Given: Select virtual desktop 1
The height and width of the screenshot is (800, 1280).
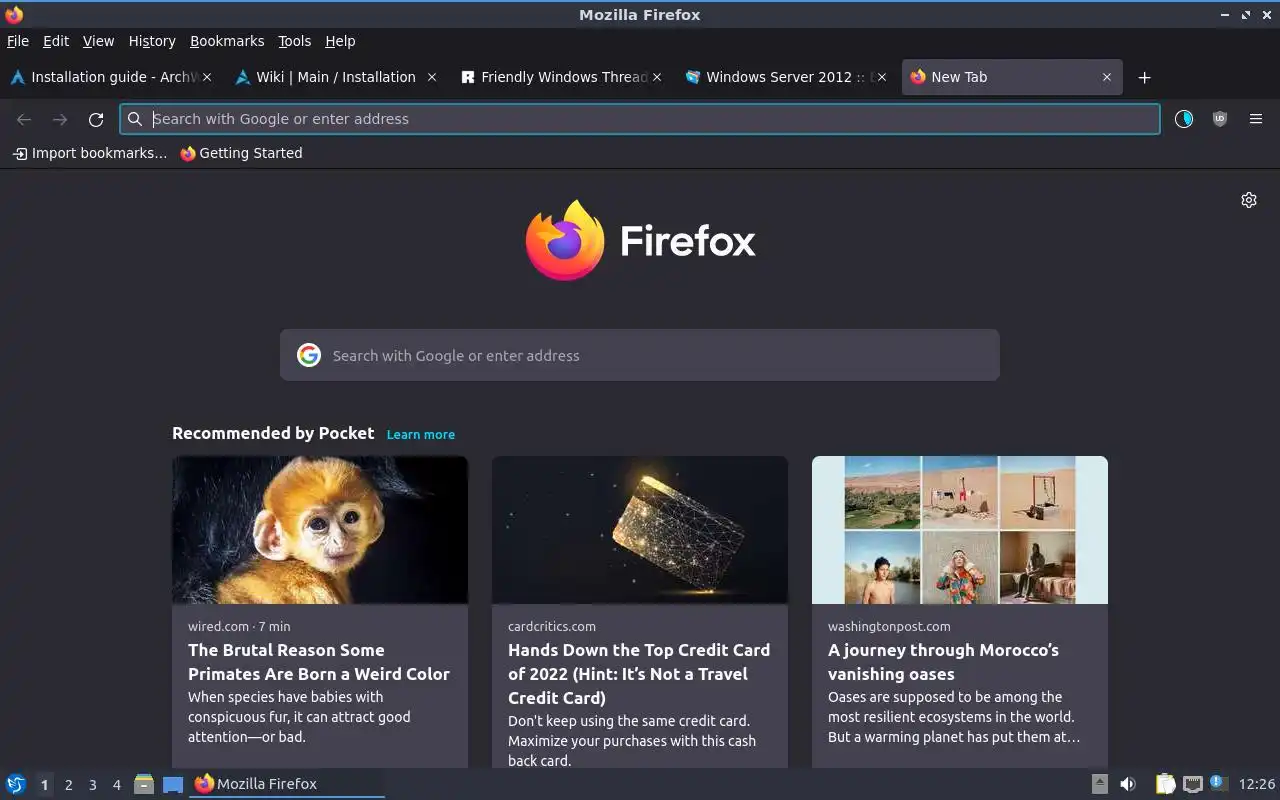Looking at the screenshot, I should pos(44,785).
